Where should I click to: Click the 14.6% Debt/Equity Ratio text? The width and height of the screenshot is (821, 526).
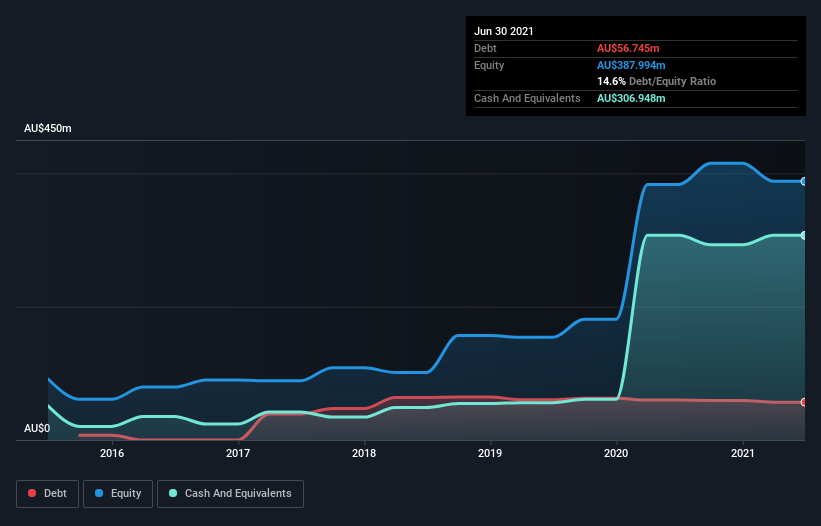[x=657, y=82]
